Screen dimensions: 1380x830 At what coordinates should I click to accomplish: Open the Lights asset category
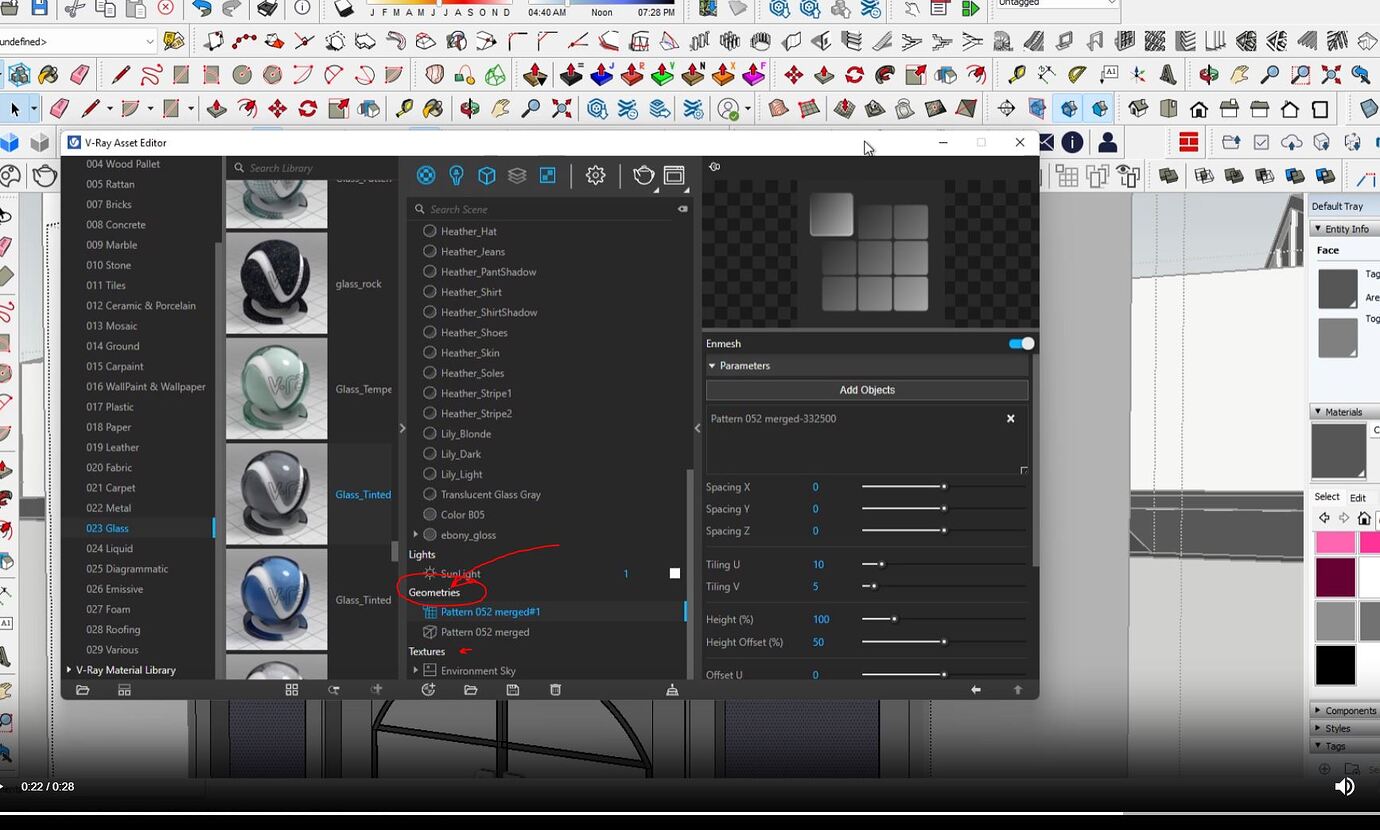click(x=456, y=175)
